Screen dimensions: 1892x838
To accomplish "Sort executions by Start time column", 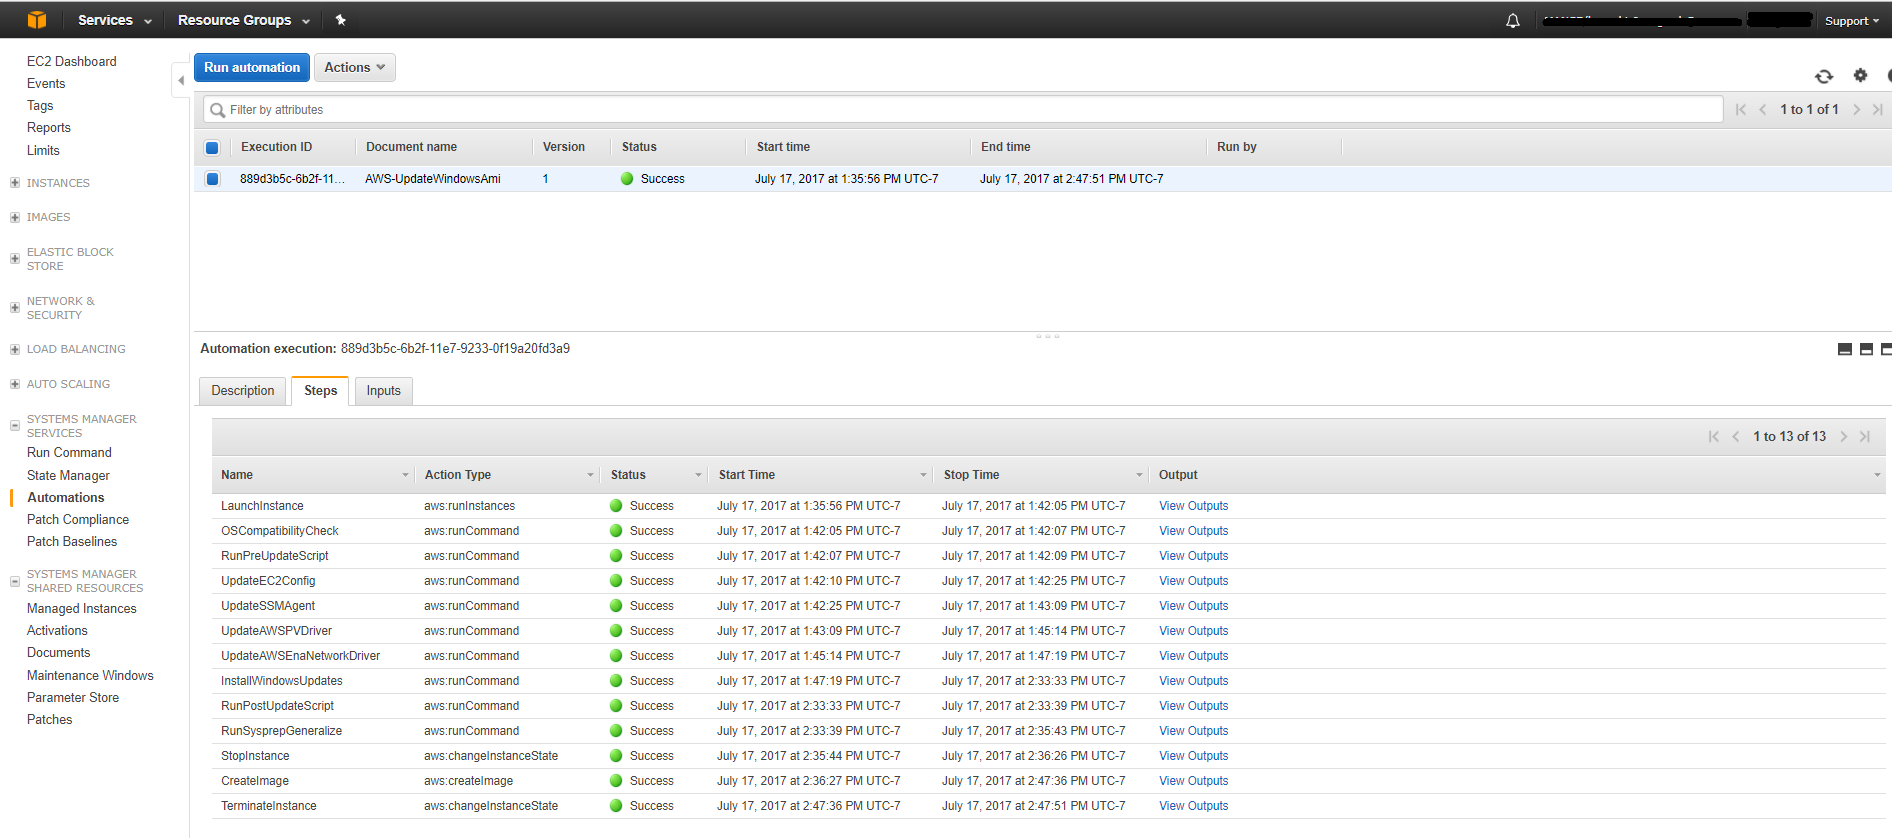I will pyautogui.click(x=783, y=147).
